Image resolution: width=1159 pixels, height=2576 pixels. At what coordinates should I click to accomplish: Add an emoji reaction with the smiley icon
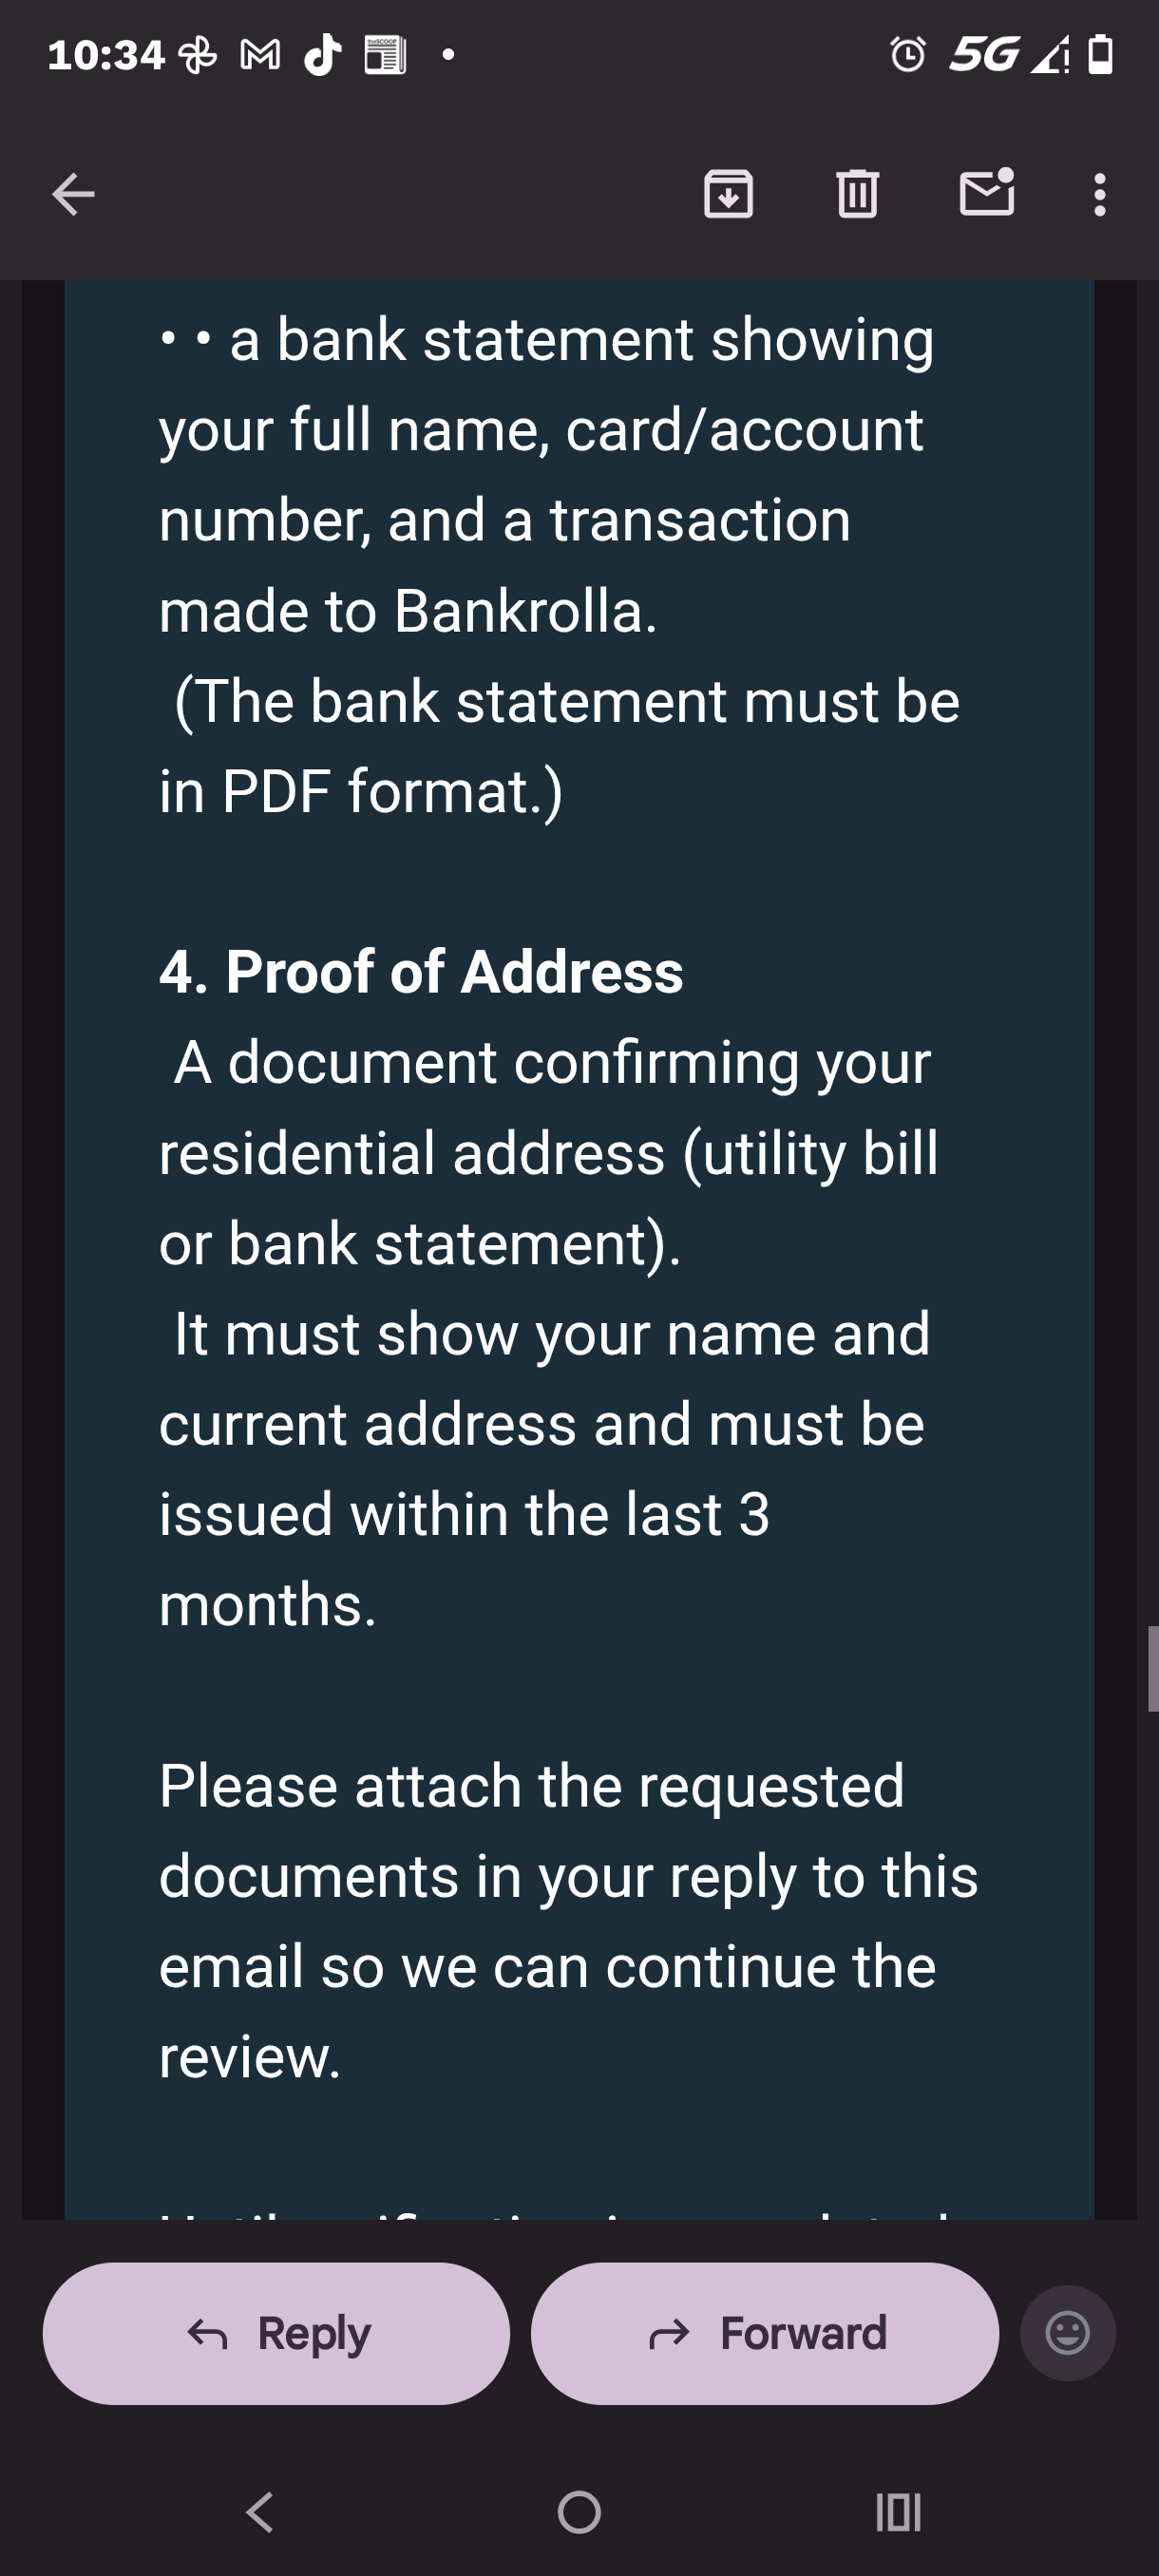click(1067, 2333)
